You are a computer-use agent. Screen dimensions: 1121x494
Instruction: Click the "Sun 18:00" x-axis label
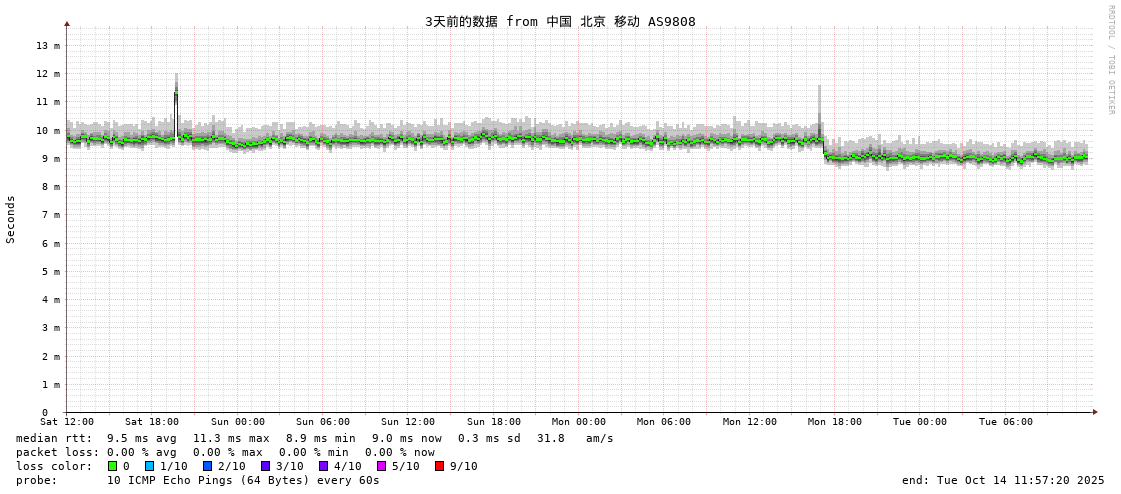493,422
